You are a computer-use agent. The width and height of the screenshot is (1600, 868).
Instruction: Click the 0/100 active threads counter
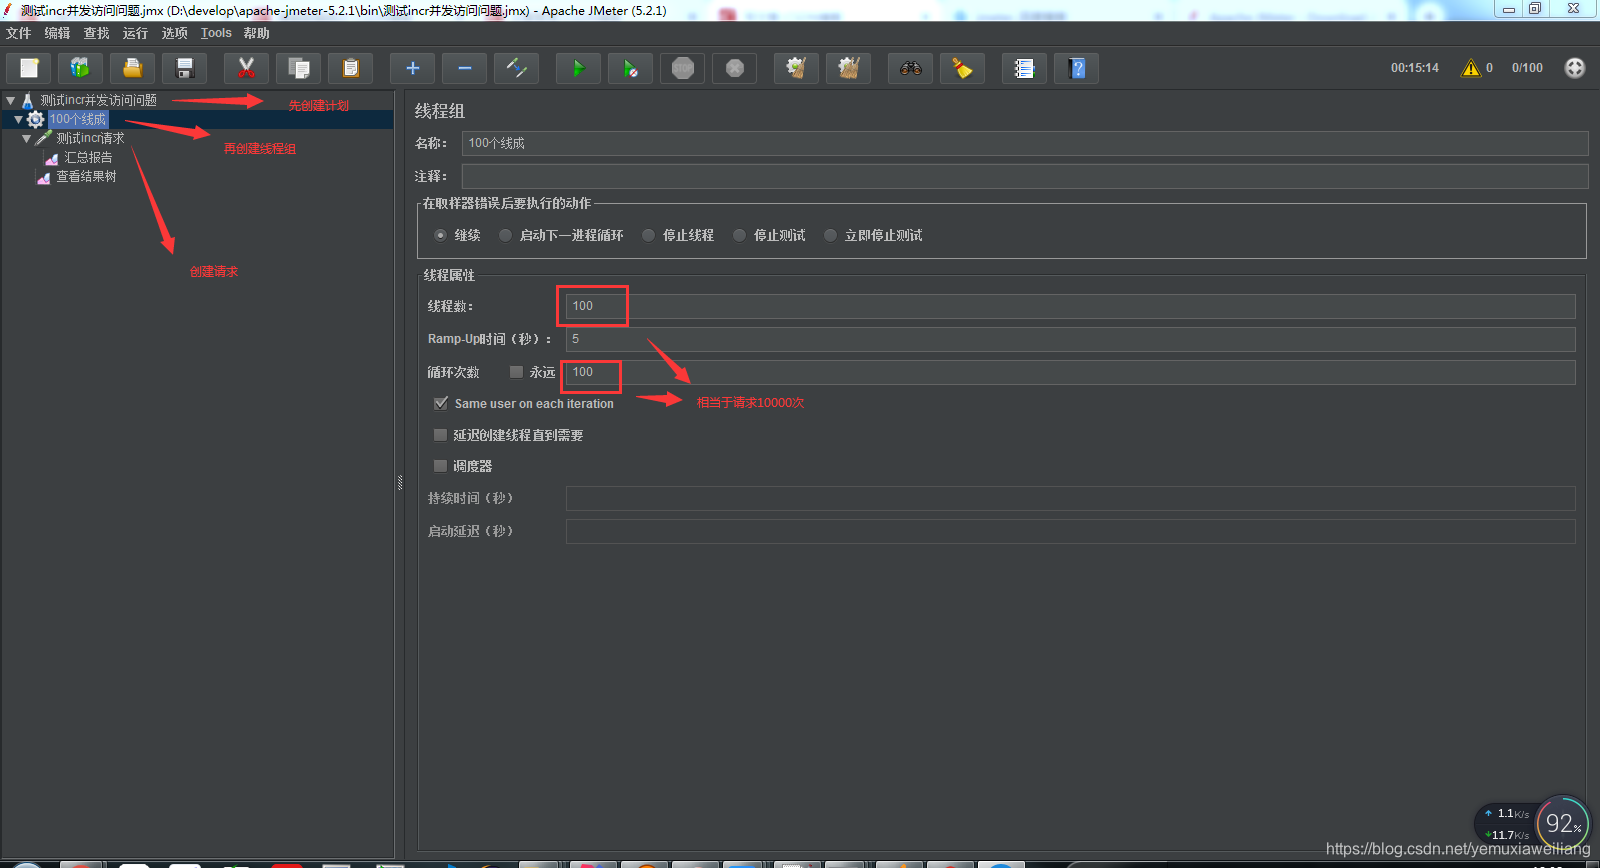pyautogui.click(x=1527, y=68)
